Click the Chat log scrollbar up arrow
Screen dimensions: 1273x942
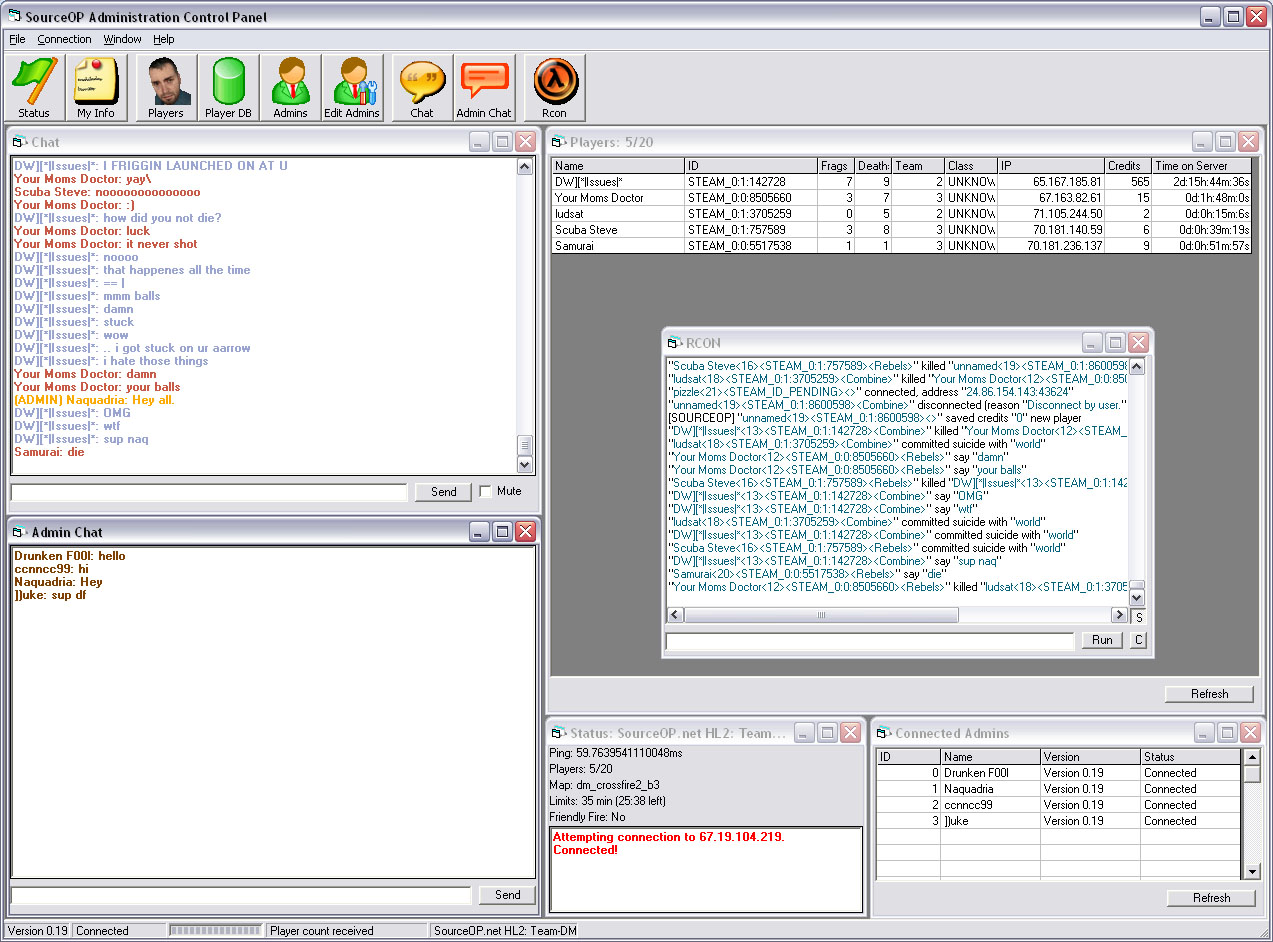(525, 167)
